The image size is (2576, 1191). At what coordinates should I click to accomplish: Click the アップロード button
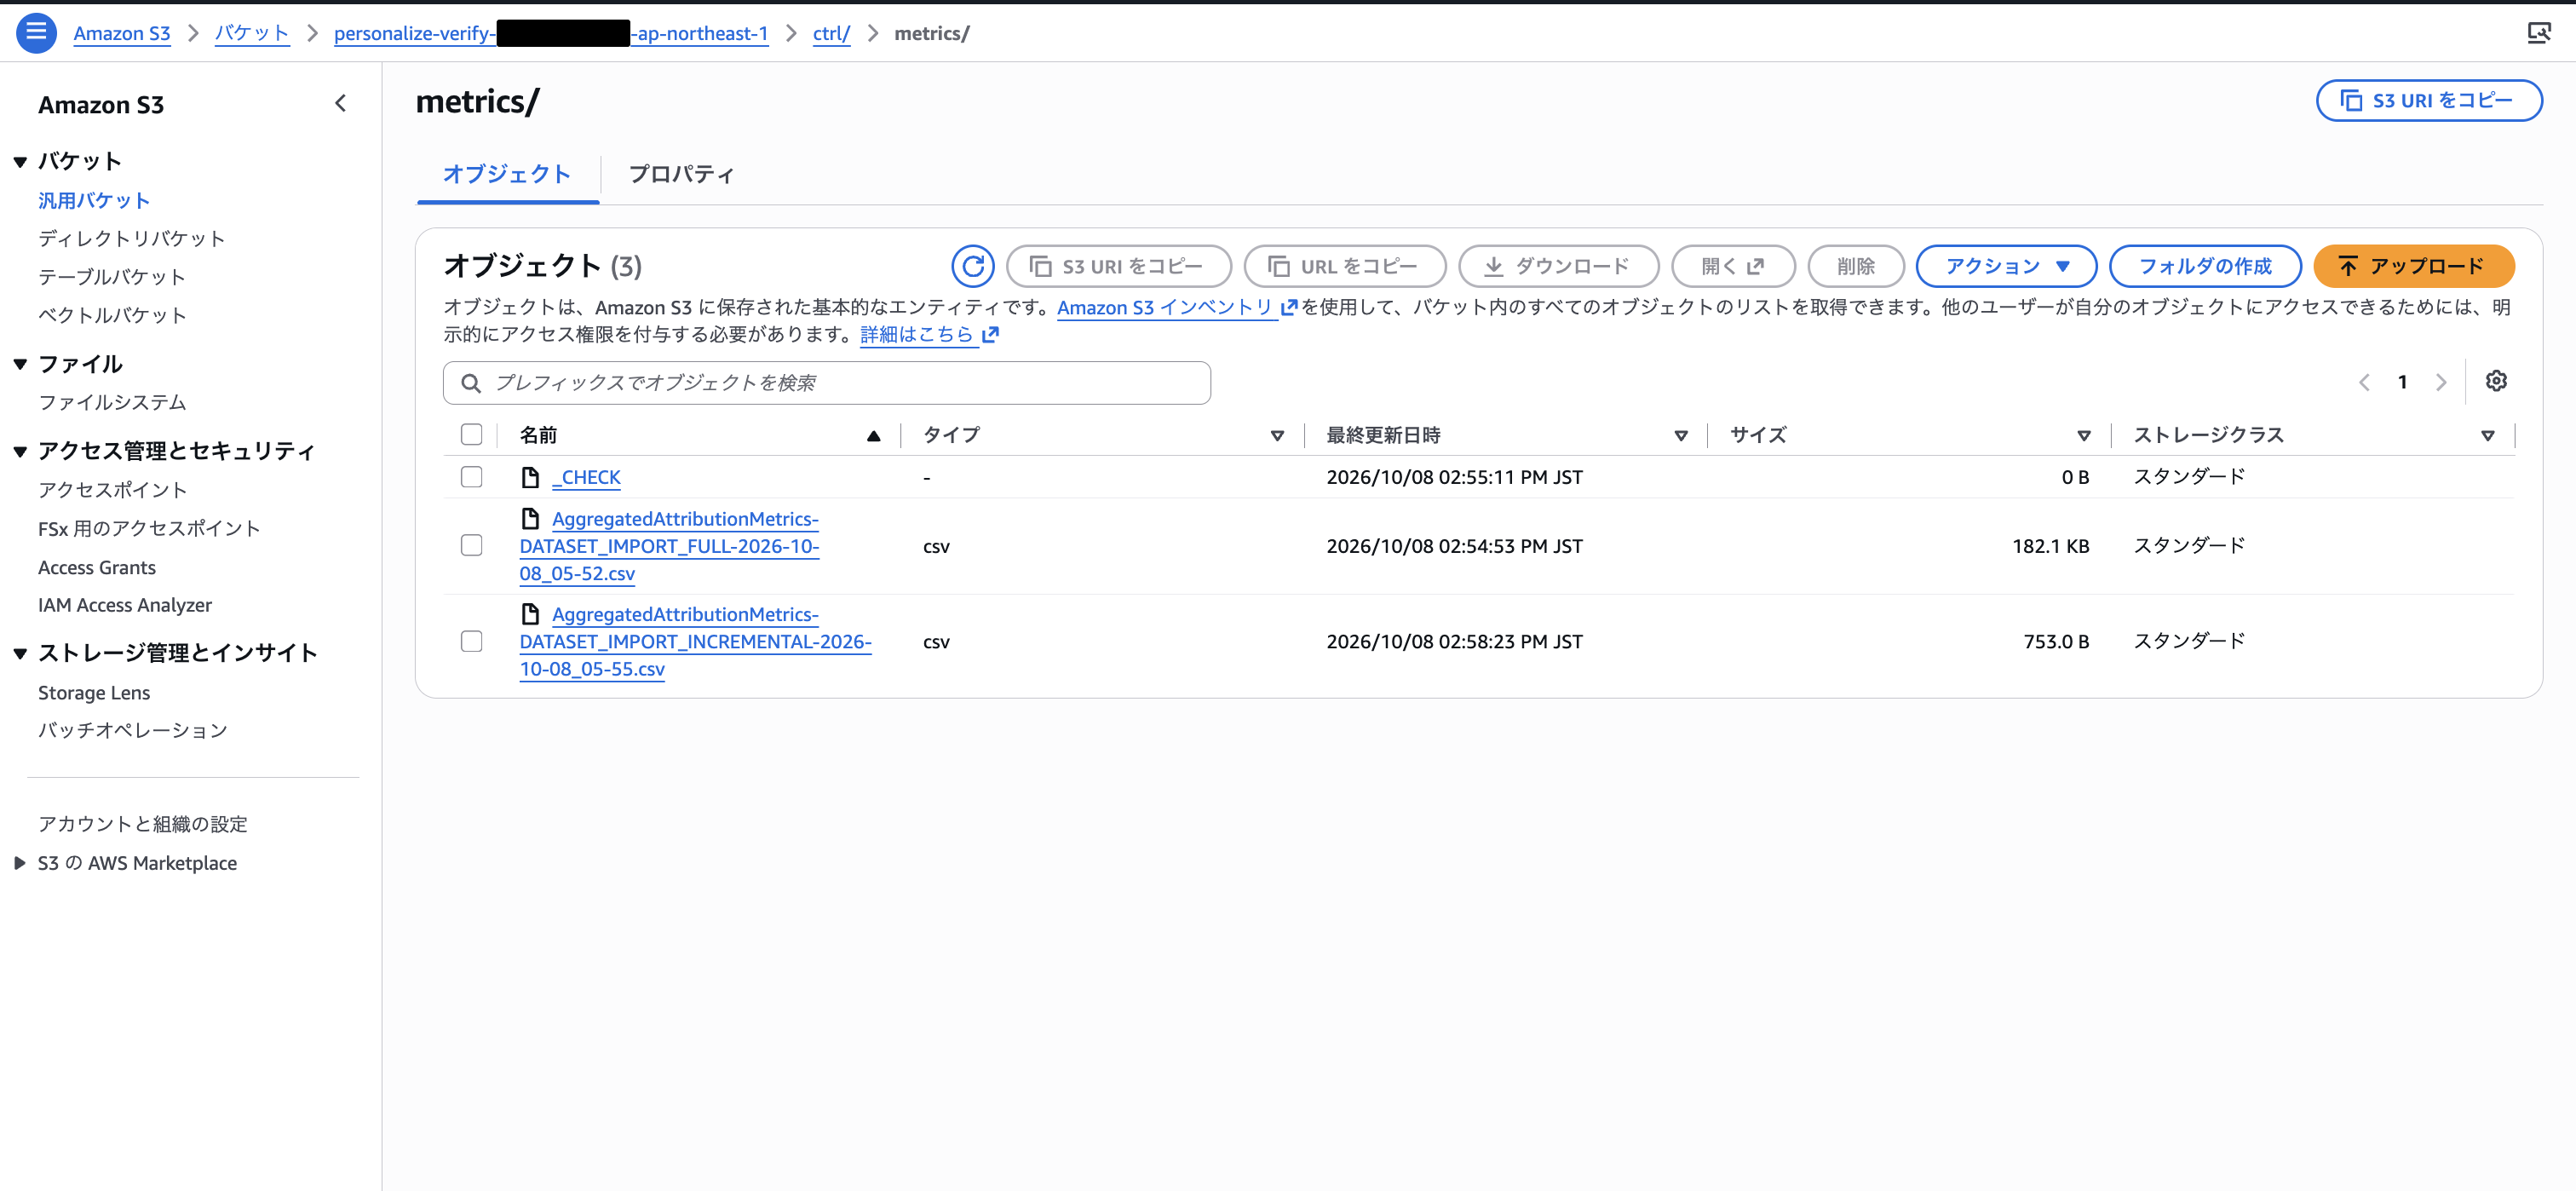[2413, 266]
